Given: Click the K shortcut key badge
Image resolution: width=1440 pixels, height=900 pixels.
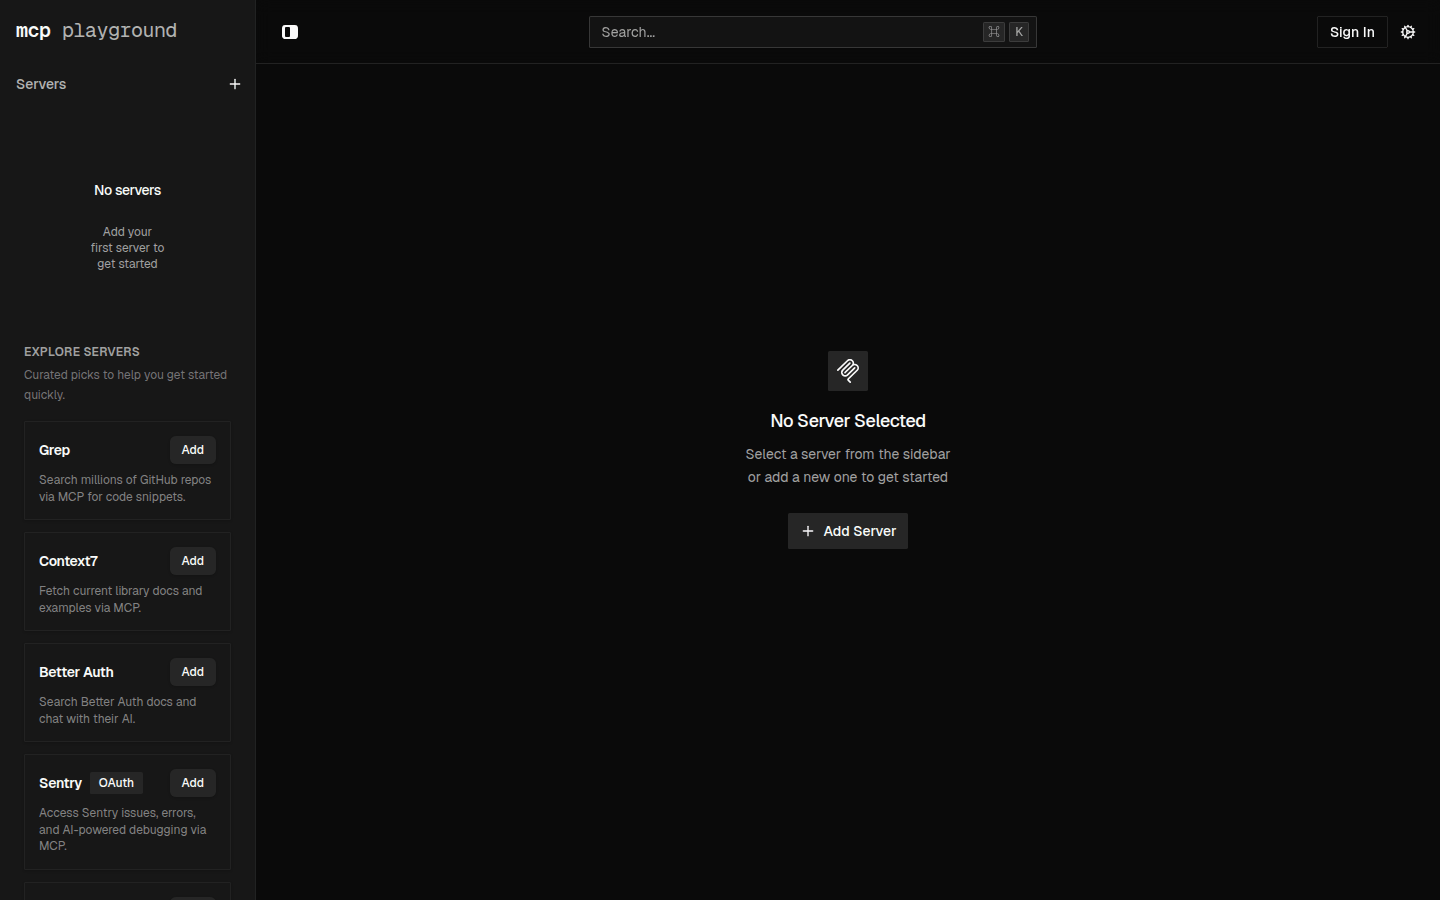Looking at the screenshot, I should [1019, 32].
